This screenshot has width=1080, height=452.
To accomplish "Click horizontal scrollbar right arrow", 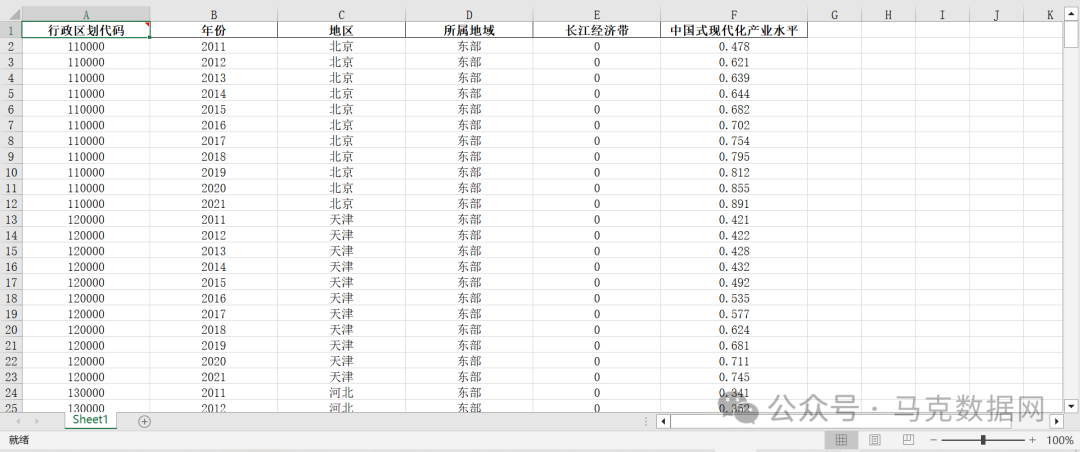I will click(1057, 421).
